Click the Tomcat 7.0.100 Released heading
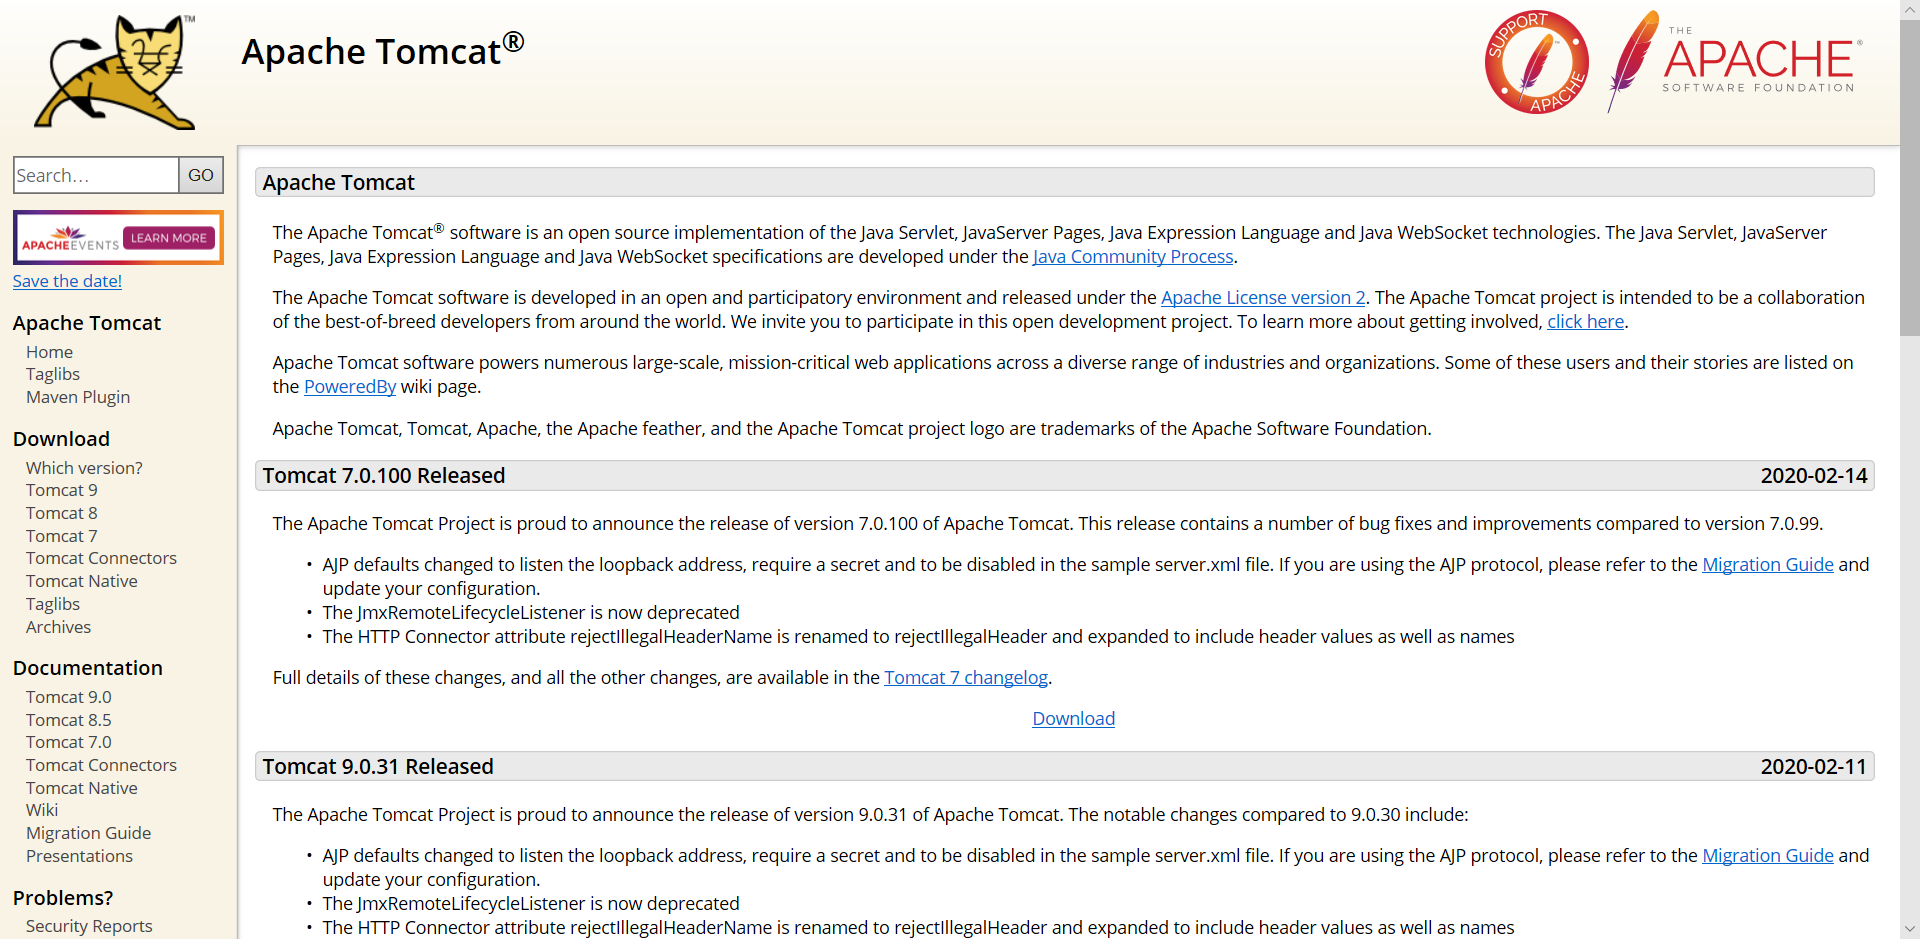 point(384,476)
